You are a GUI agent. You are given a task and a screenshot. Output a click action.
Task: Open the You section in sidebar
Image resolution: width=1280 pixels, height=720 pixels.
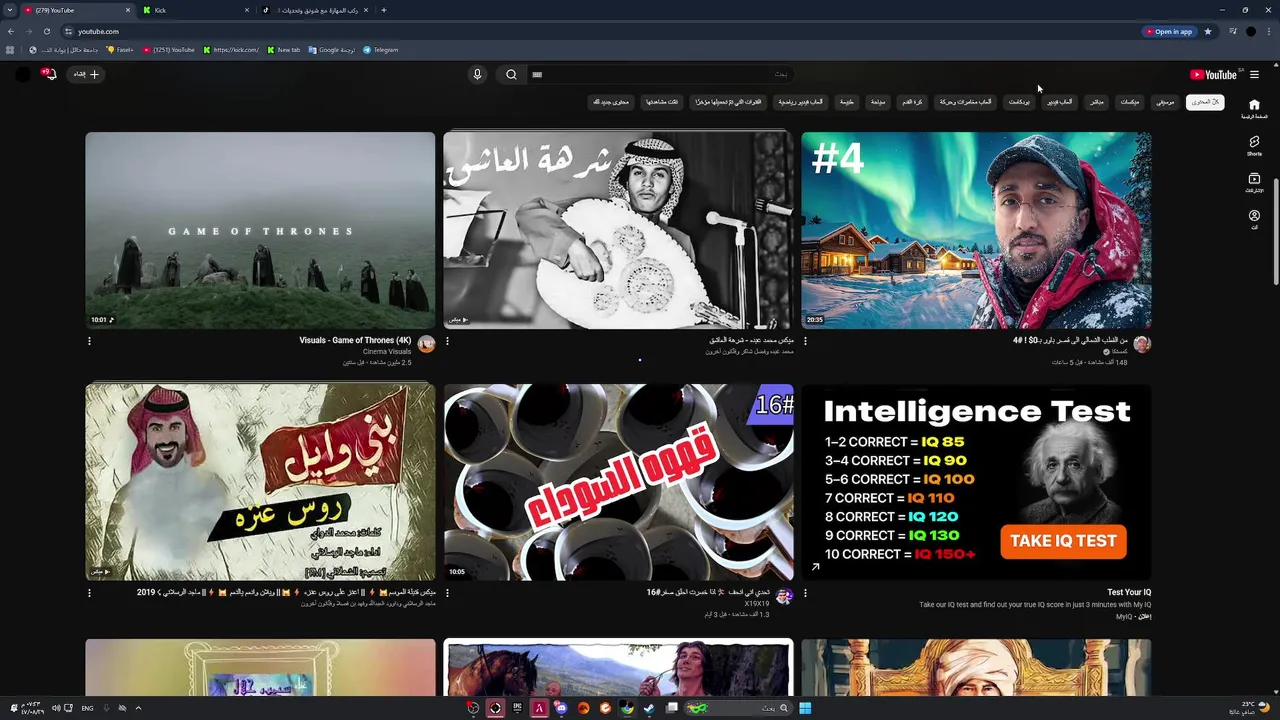pos(1254,219)
